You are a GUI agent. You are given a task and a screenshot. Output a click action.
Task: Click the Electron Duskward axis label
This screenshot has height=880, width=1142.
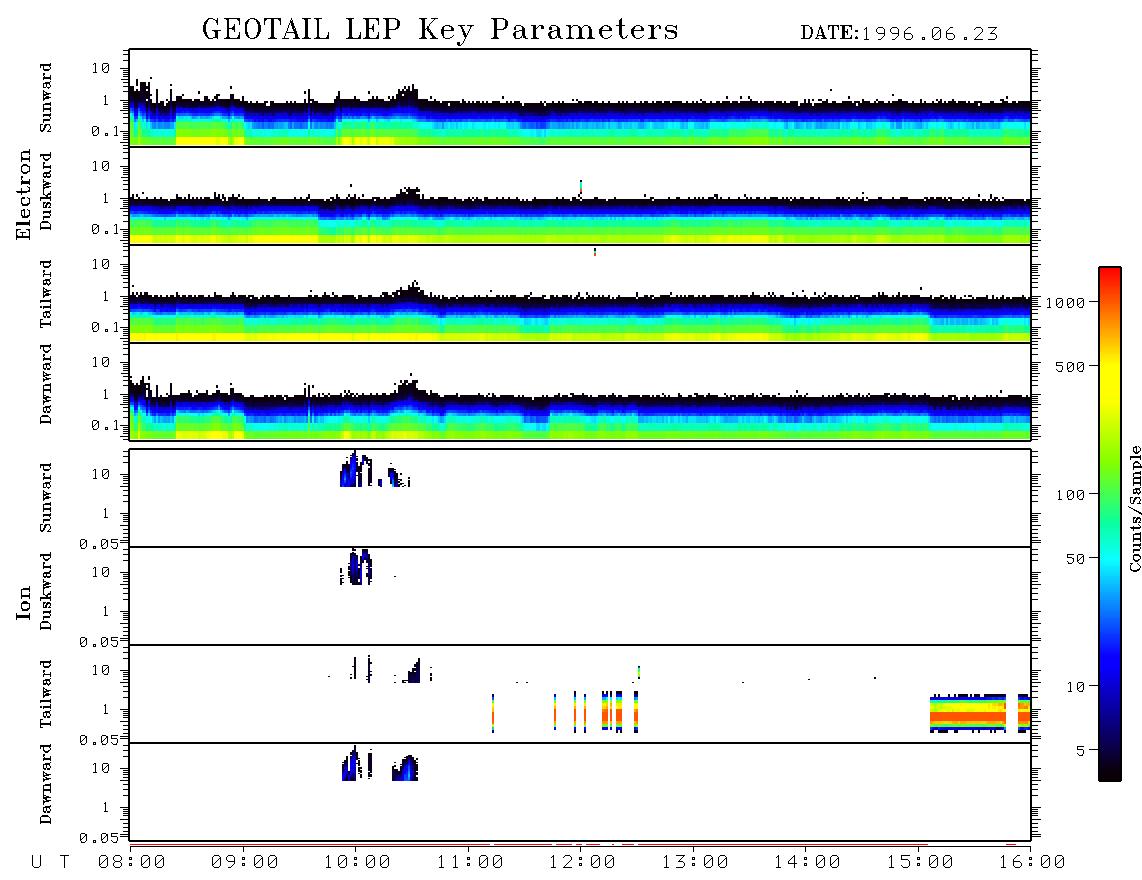[x=46, y=191]
